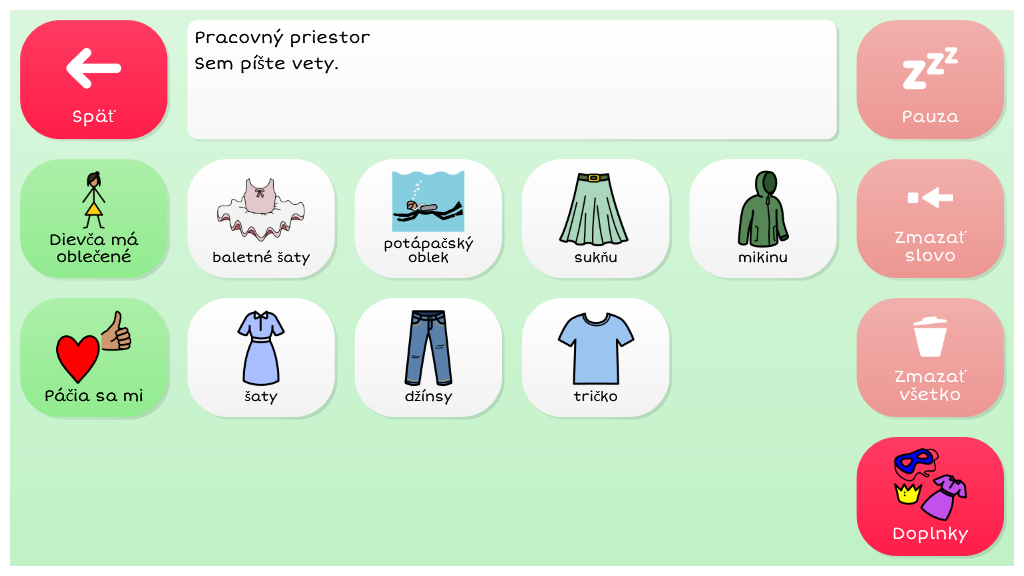Choose the blue šaty dress symbol

261,357
